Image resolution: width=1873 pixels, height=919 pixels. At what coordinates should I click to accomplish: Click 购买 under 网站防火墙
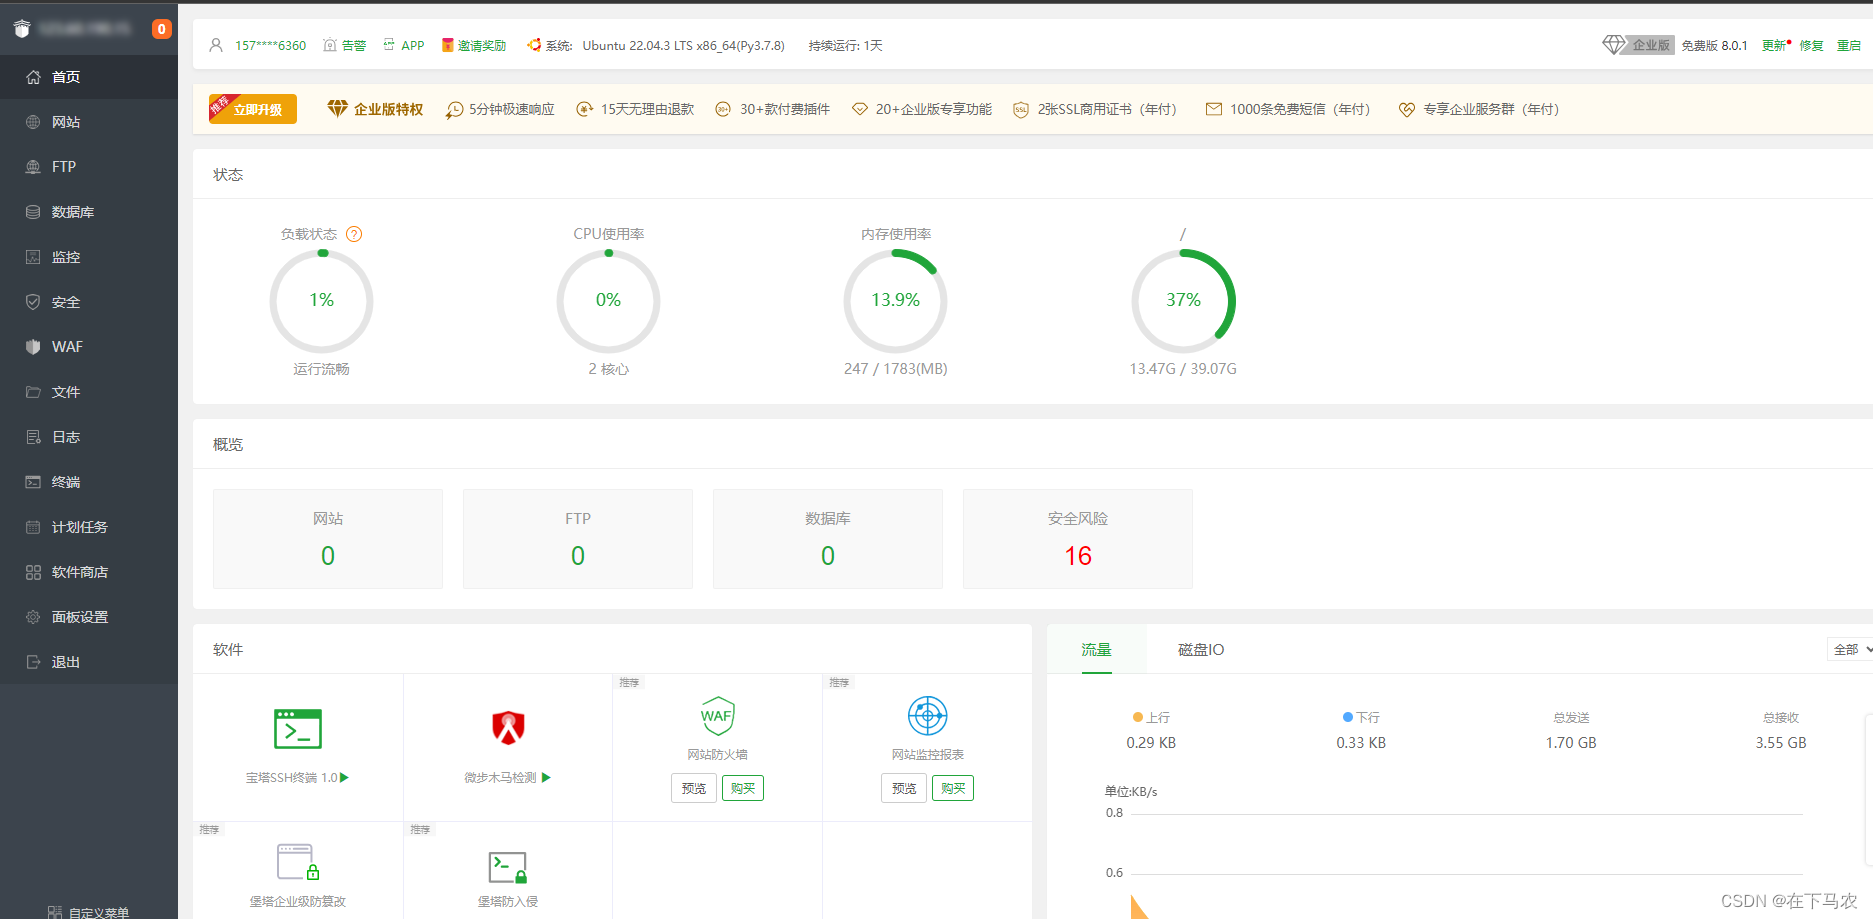click(743, 789)
